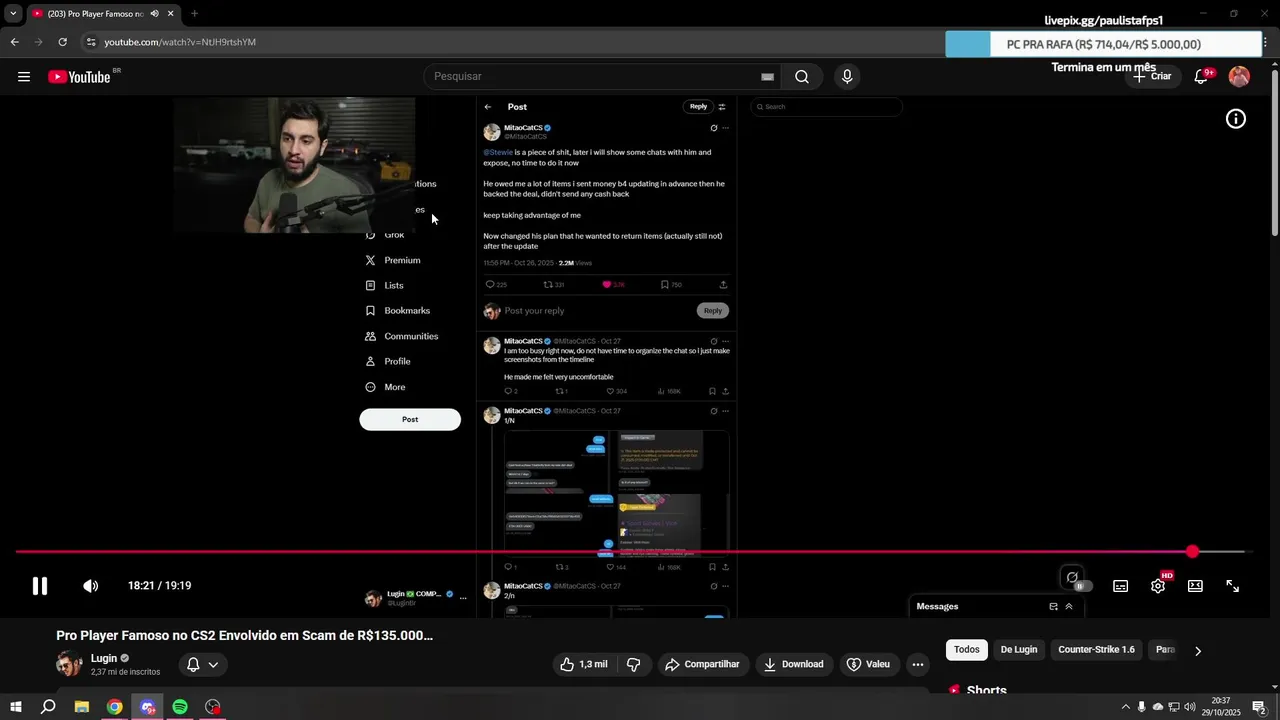Open video player settings gear
Viewport: 1280px width, 720px height.
click(1158, 586)
